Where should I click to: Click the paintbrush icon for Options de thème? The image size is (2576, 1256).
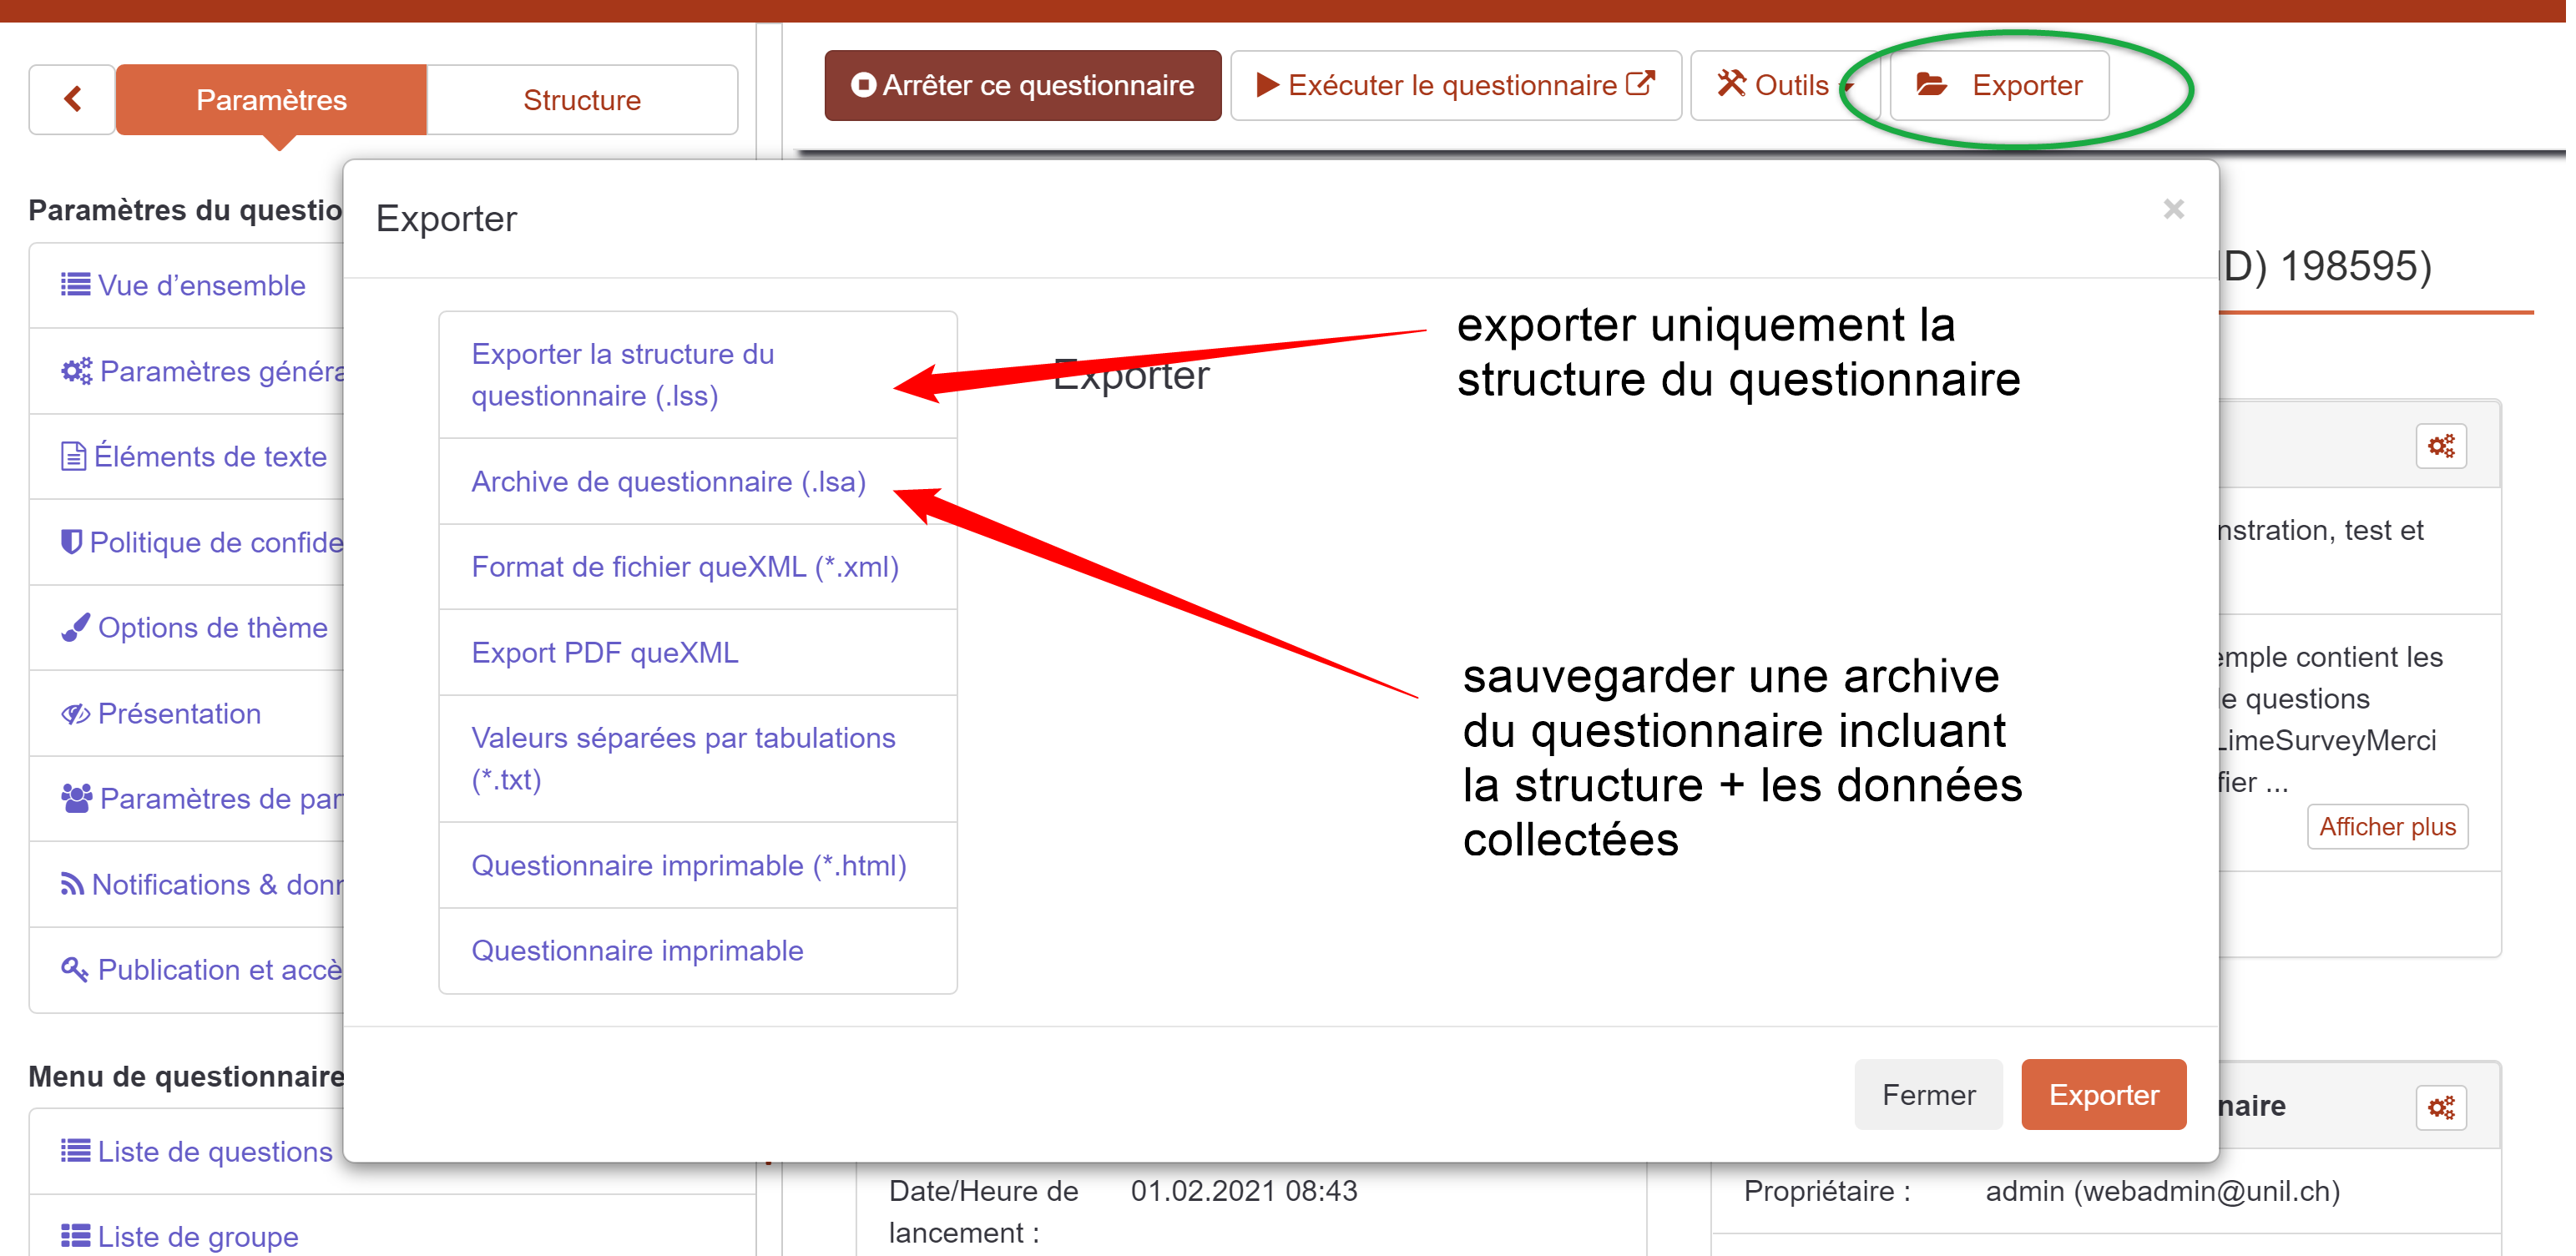[75, 628]
